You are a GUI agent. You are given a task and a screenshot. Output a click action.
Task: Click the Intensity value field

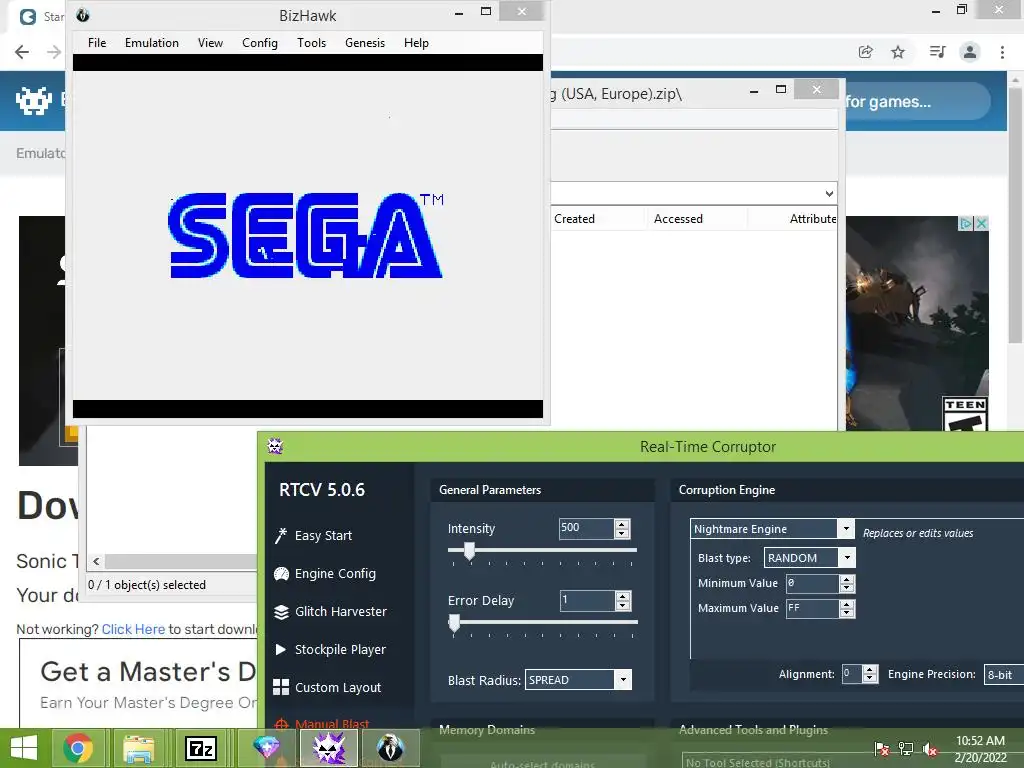(x=586, y=528)
